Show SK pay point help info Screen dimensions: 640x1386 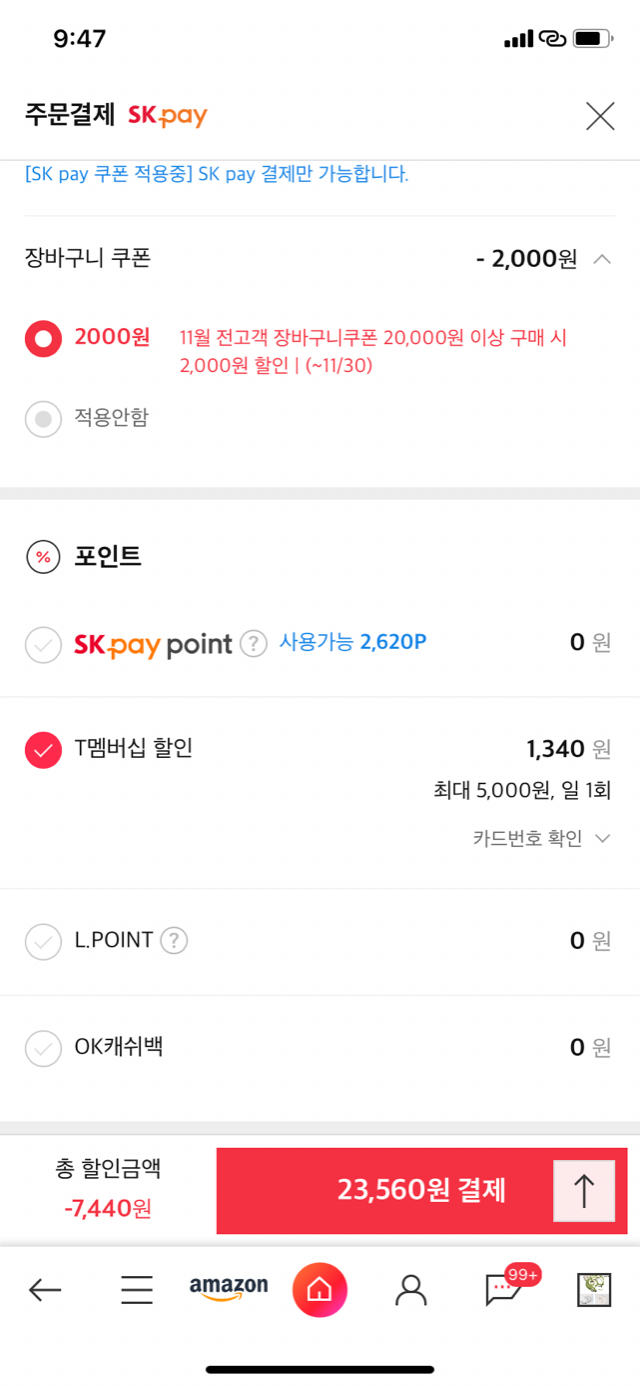[254, 643]
